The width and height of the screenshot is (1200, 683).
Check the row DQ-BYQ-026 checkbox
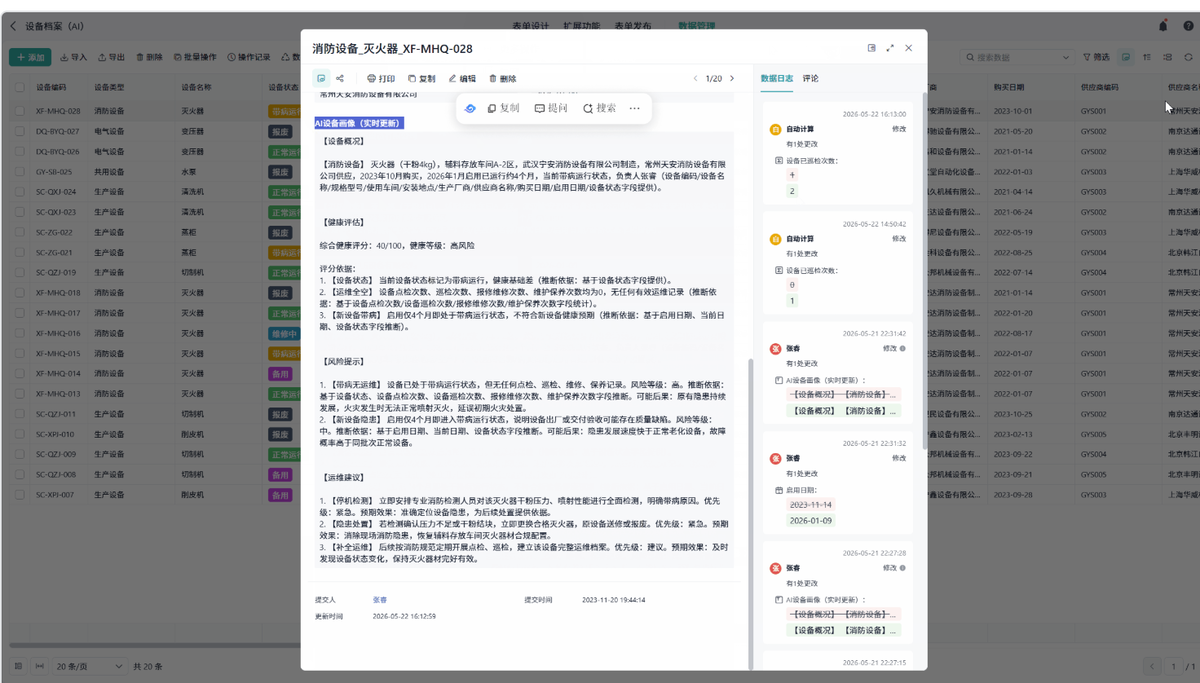click(x=19, y=151)
